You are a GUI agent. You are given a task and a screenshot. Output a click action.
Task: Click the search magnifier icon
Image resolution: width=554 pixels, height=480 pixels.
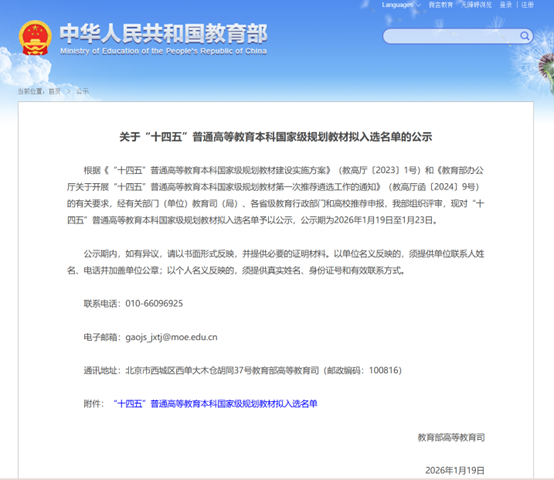click(525, 36)
